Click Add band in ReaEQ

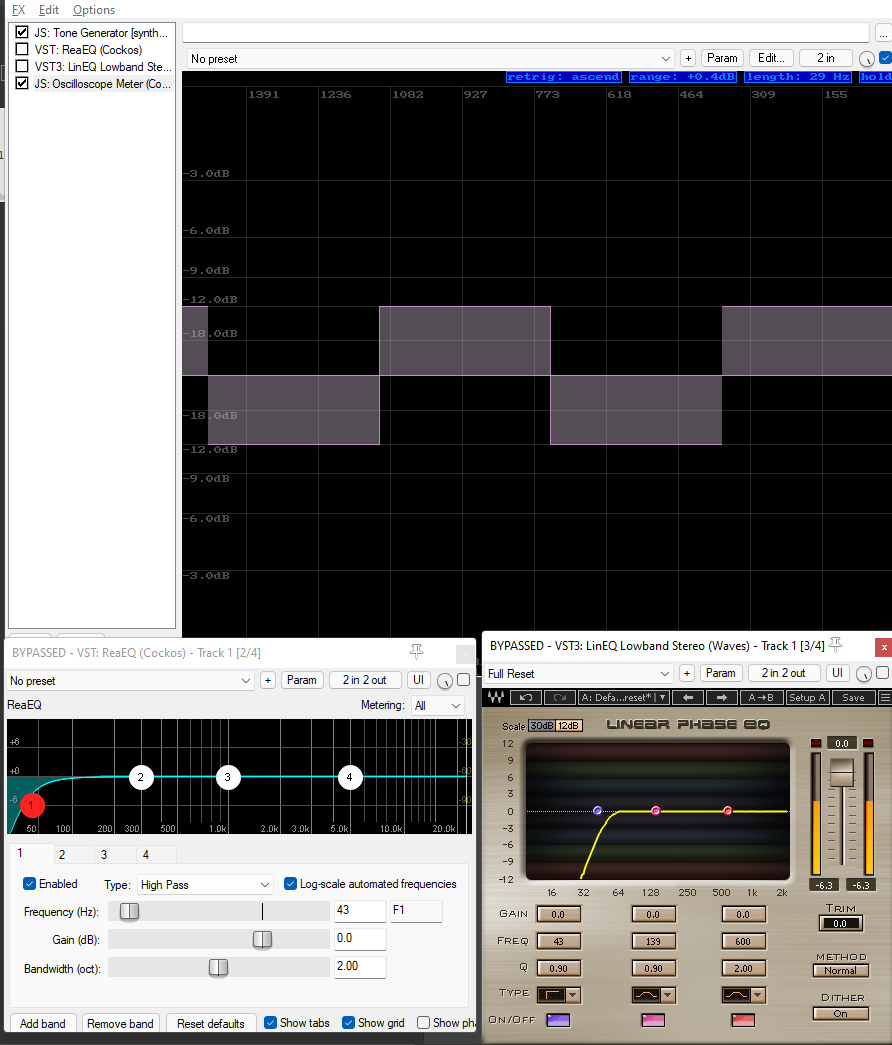click(43, 1024)
